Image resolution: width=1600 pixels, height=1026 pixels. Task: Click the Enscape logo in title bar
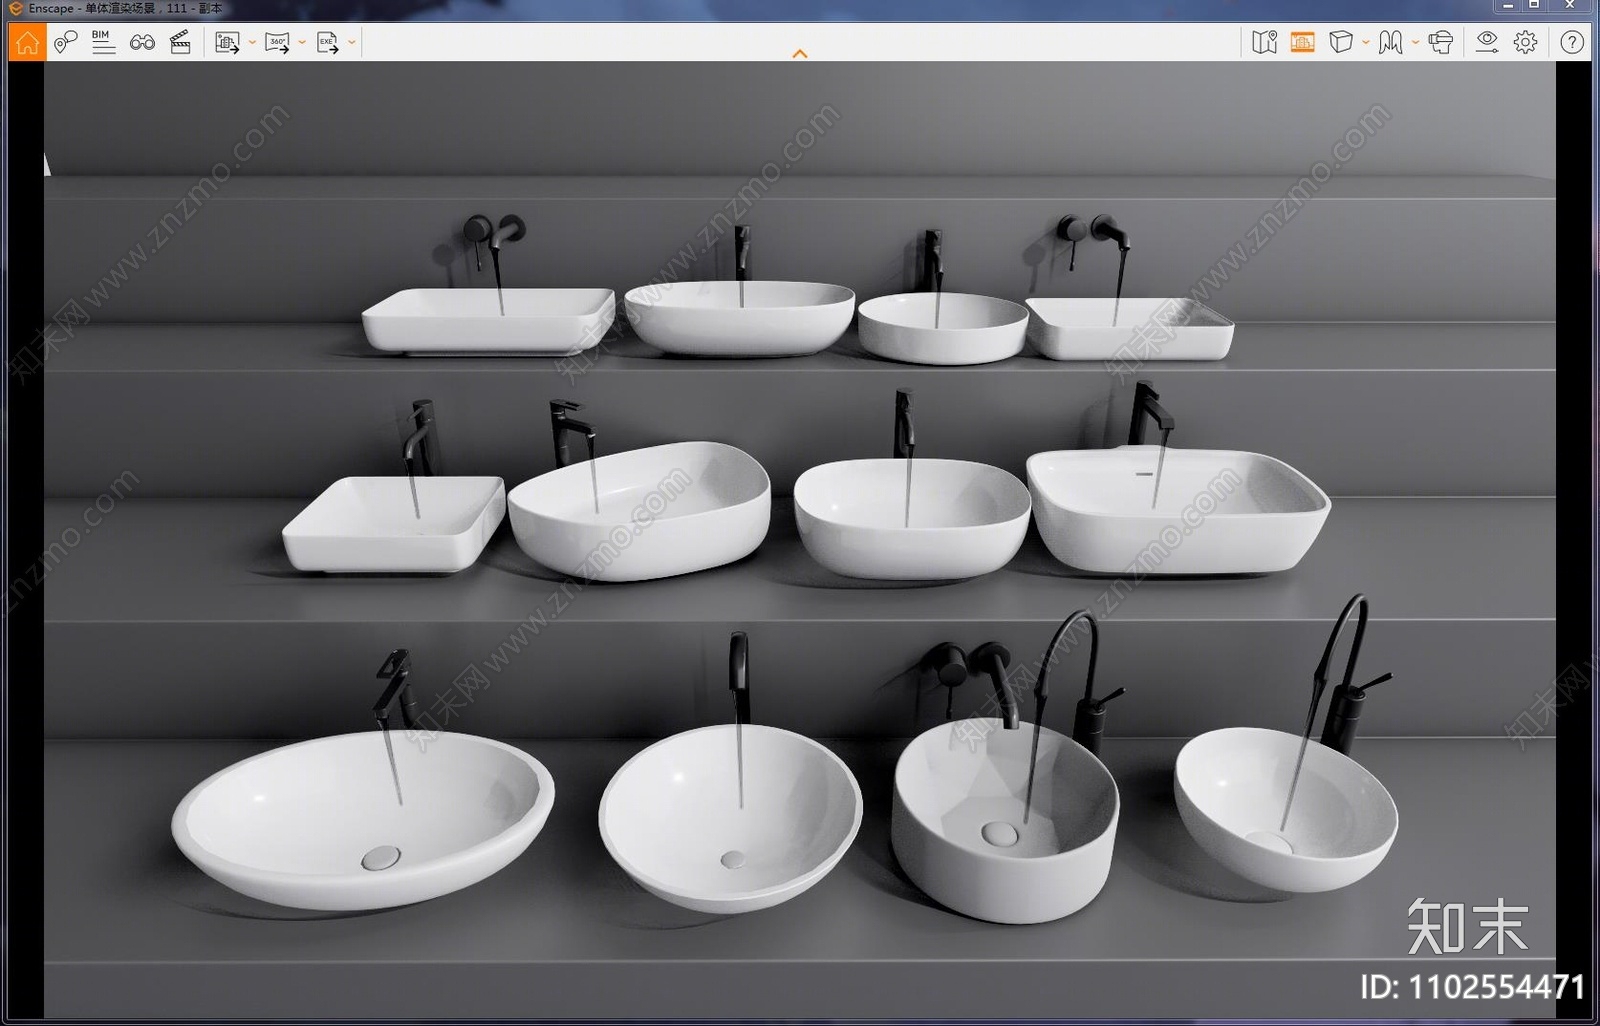15,8
